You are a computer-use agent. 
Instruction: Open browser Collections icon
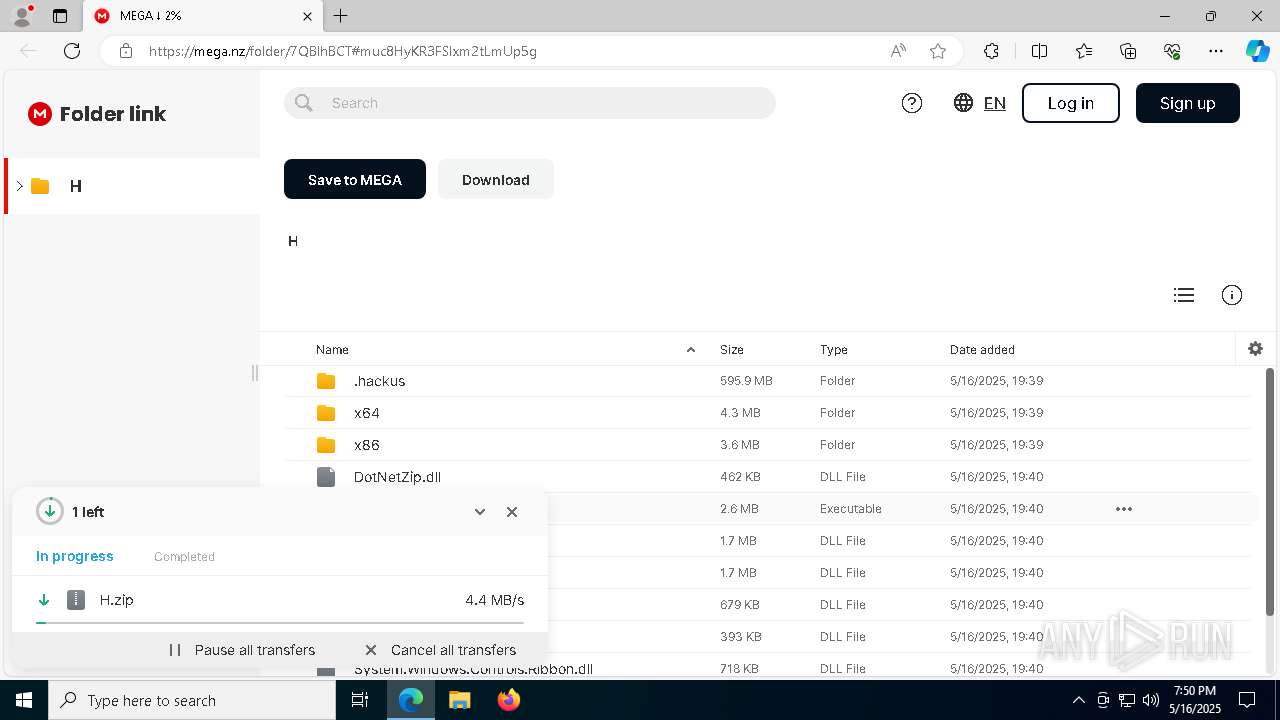click(1128, 51)
